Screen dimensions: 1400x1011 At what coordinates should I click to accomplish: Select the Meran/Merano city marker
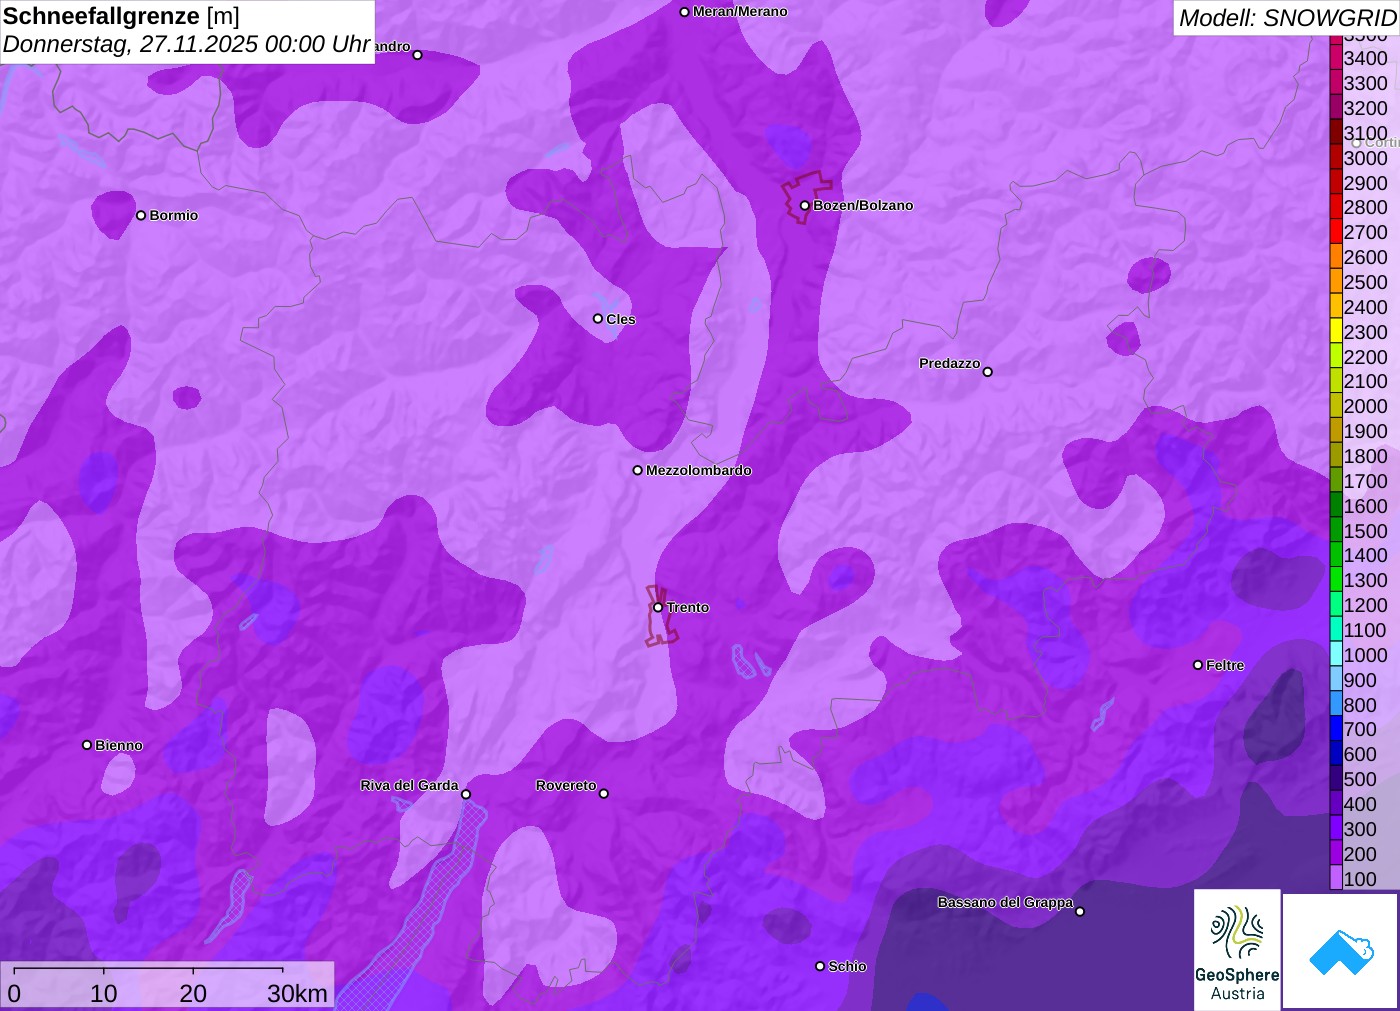click(x=684, y=12)
